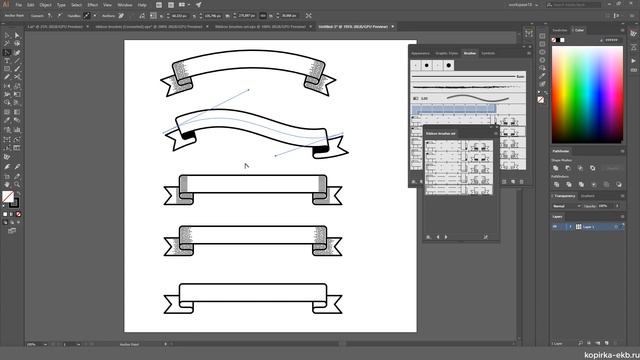The height and width of the screenshot is (360, 640).
Task: Open Brush Libraries menu in Brushes panel
Action: tap(413, 182)
